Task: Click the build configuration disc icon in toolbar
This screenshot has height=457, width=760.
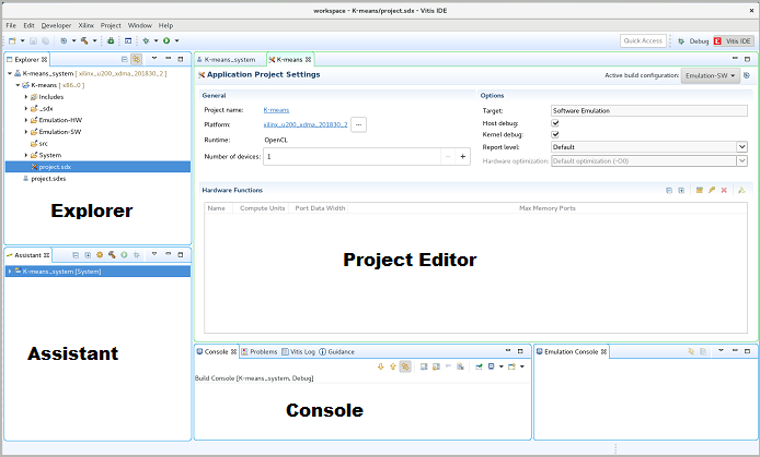Action: click(63, 41)
